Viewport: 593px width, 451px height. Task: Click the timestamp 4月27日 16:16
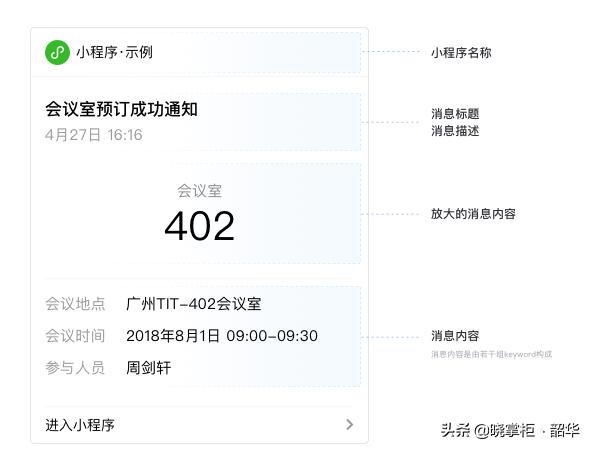coord(94,135)
